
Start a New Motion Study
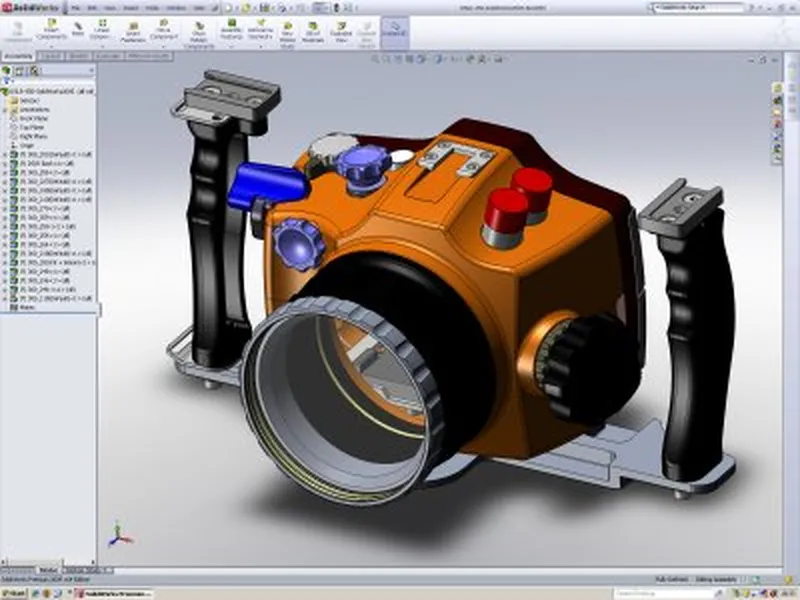[288, 28]
